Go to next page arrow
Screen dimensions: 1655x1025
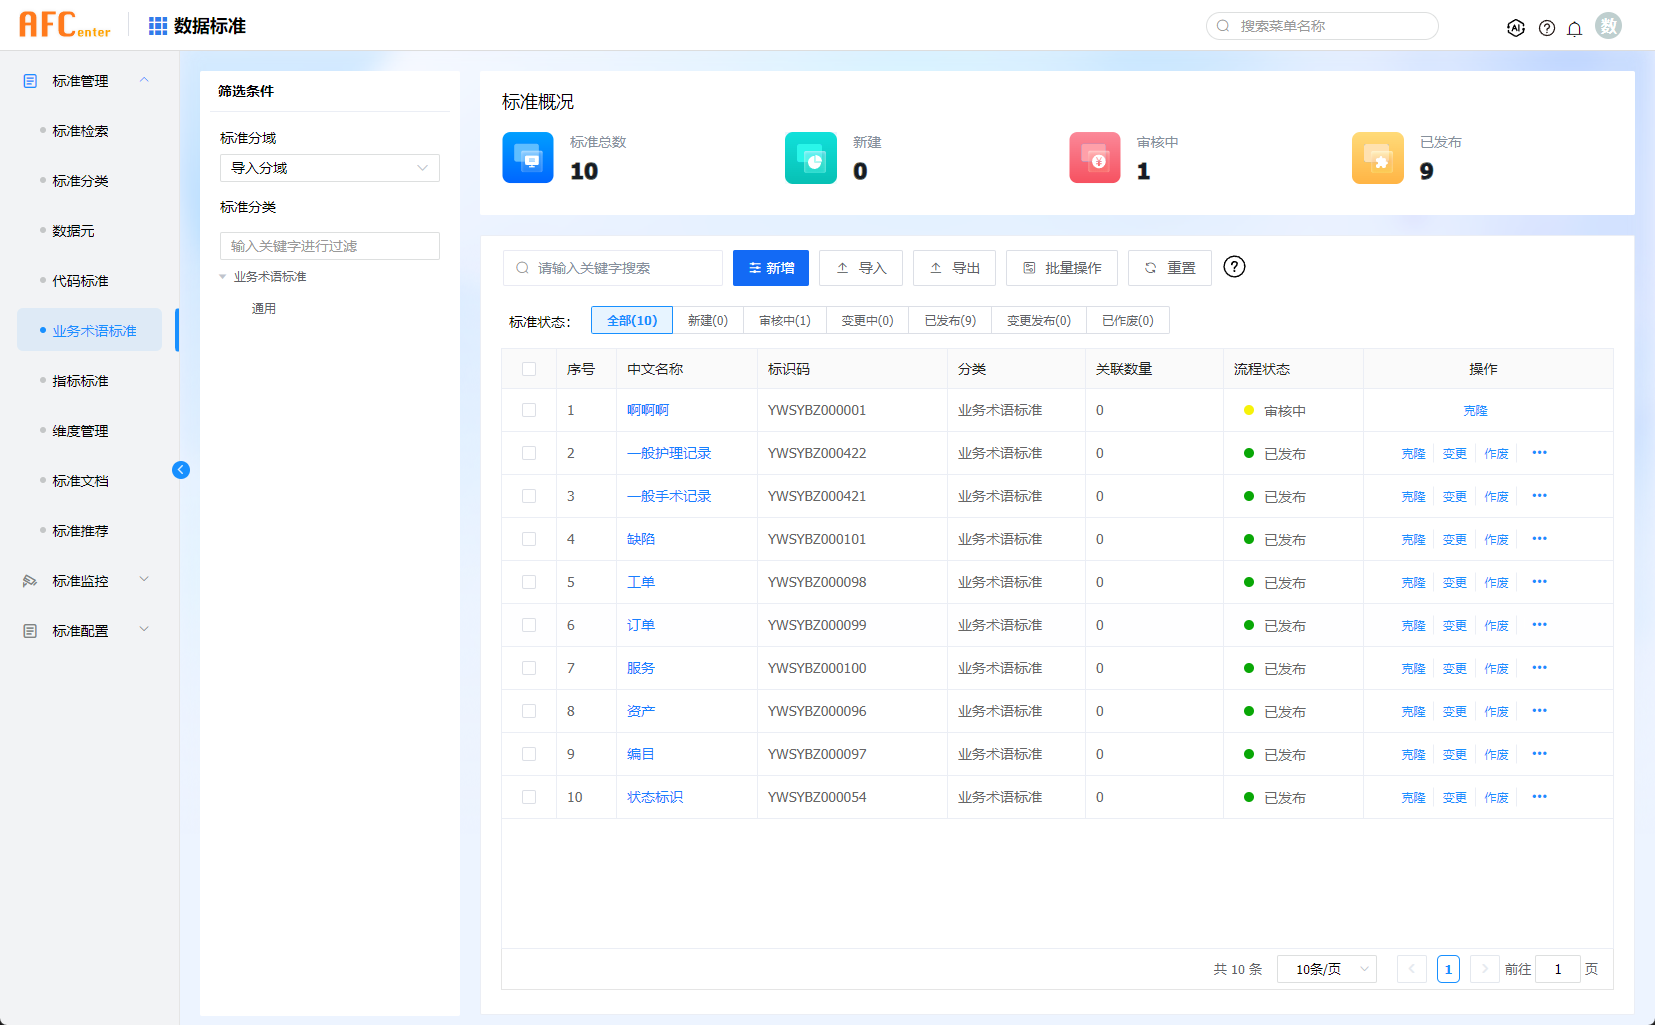(x=1485, y=969)
